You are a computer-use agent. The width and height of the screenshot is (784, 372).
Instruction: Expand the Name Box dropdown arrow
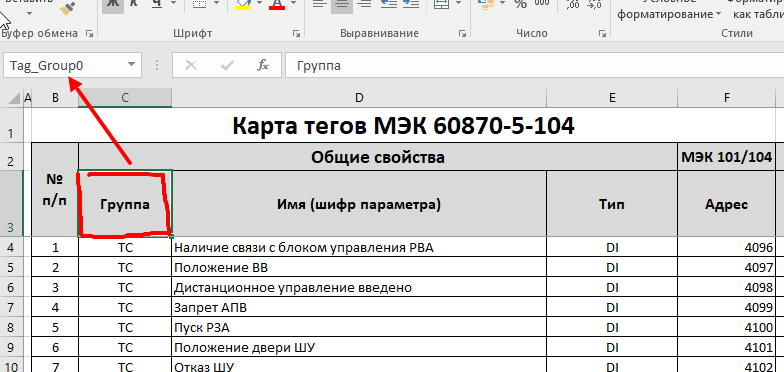click(132, 64)
